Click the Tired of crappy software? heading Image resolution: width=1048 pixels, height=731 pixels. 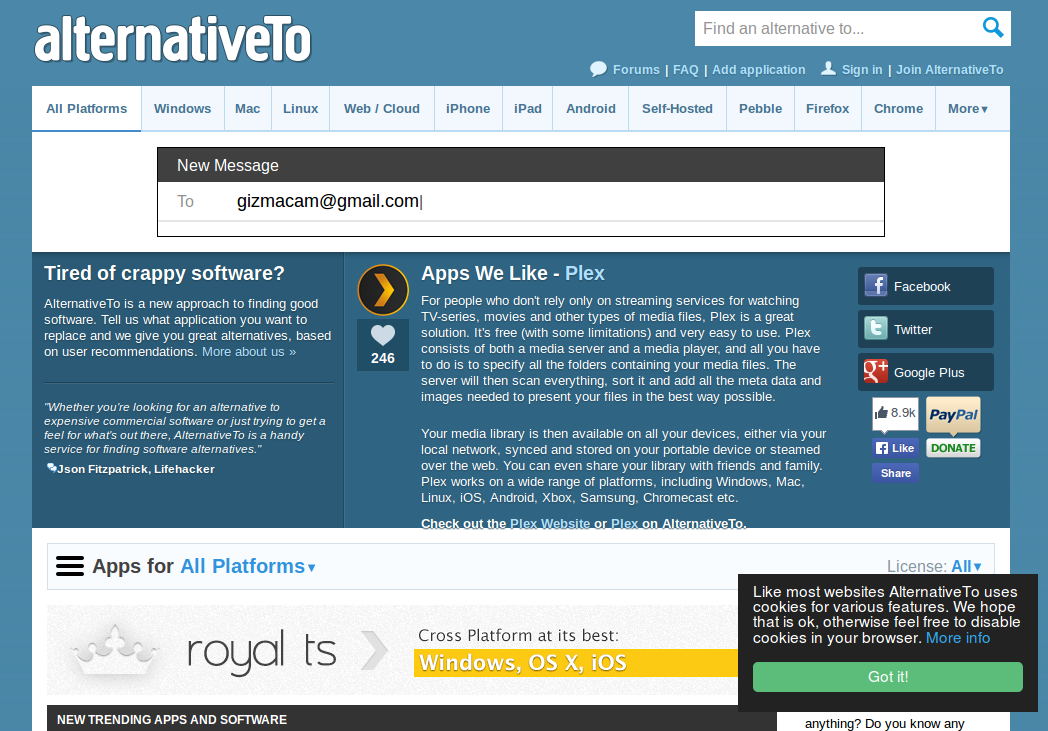coord(164,273)
